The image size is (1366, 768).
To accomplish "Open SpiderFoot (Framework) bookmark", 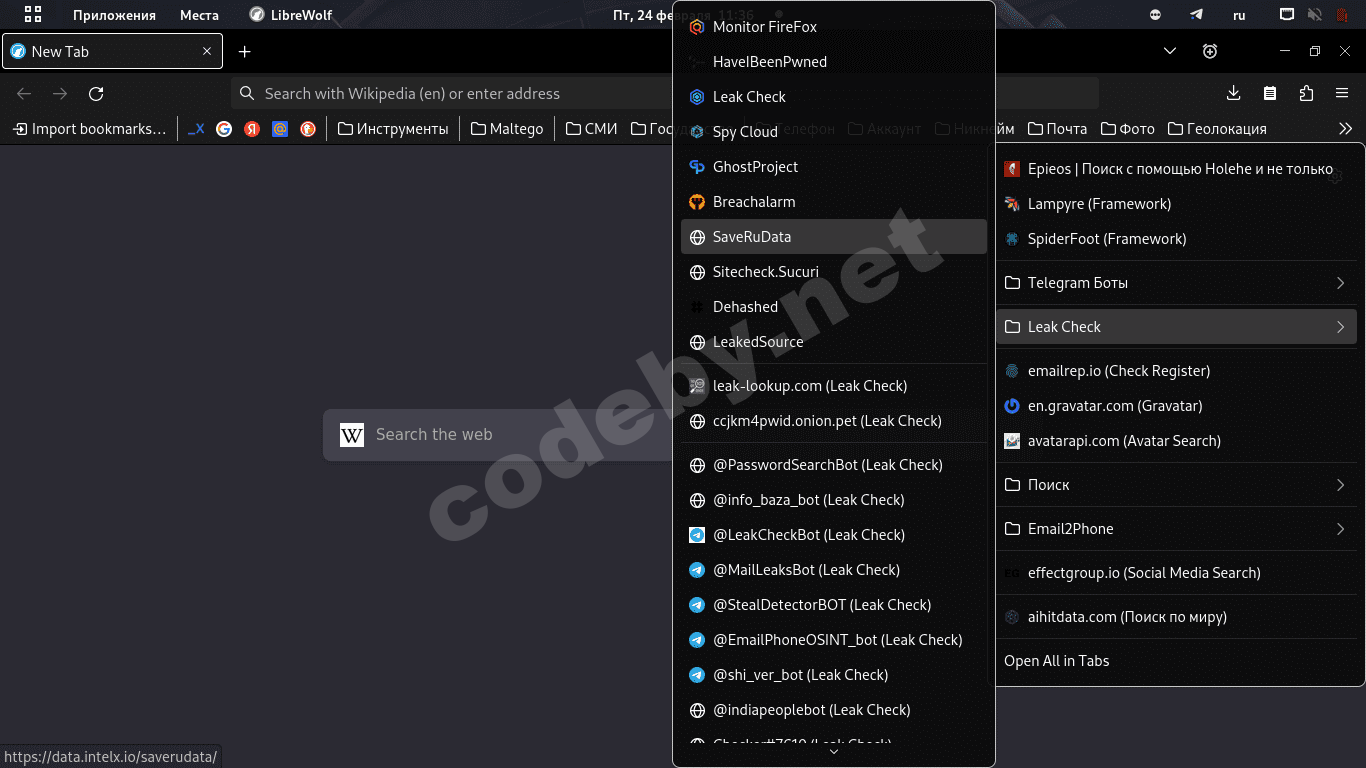I will pyautogui.click(x=1176, y=239).
